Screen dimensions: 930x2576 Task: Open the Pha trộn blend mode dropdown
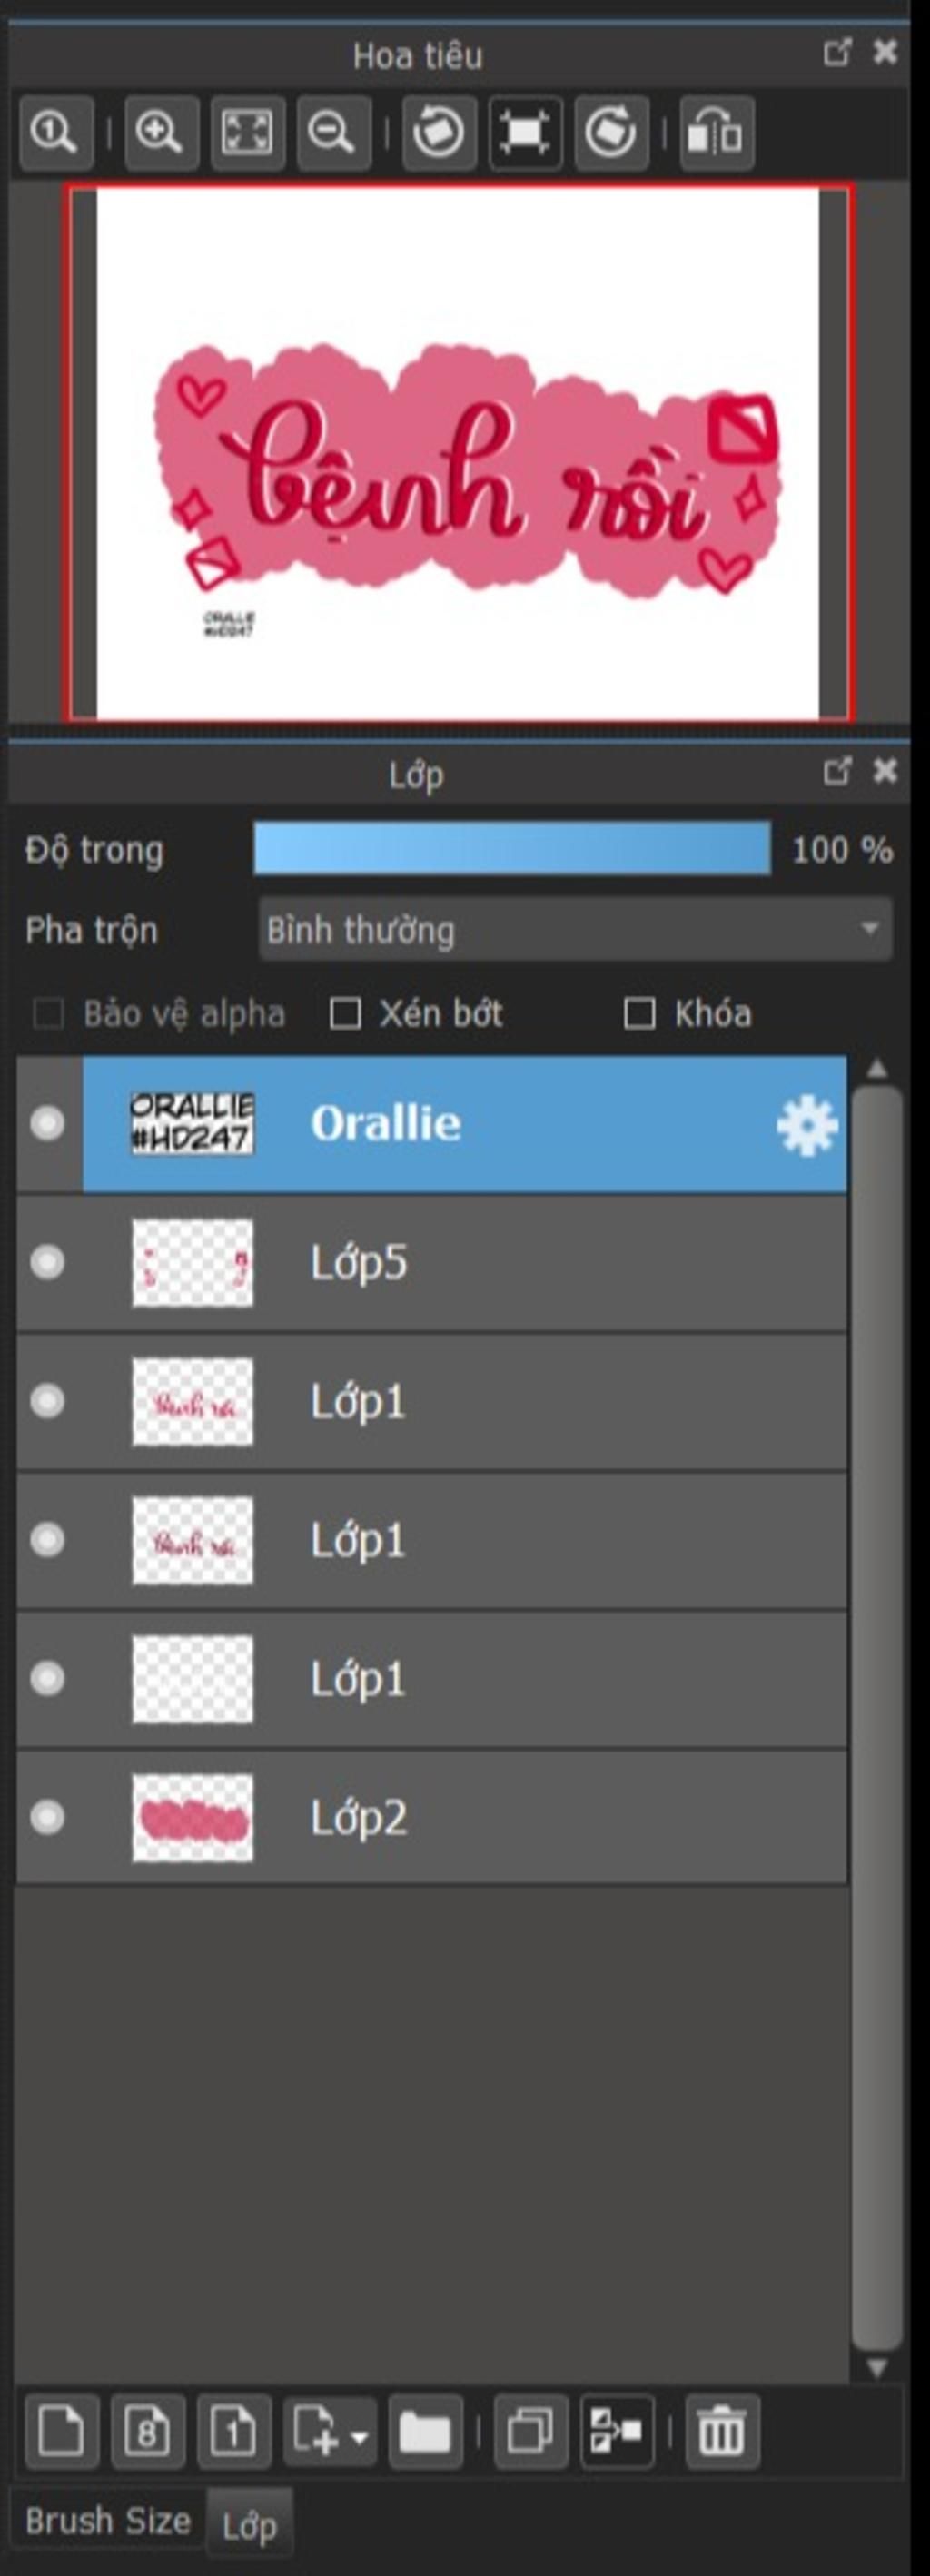(x=575, y=930)
